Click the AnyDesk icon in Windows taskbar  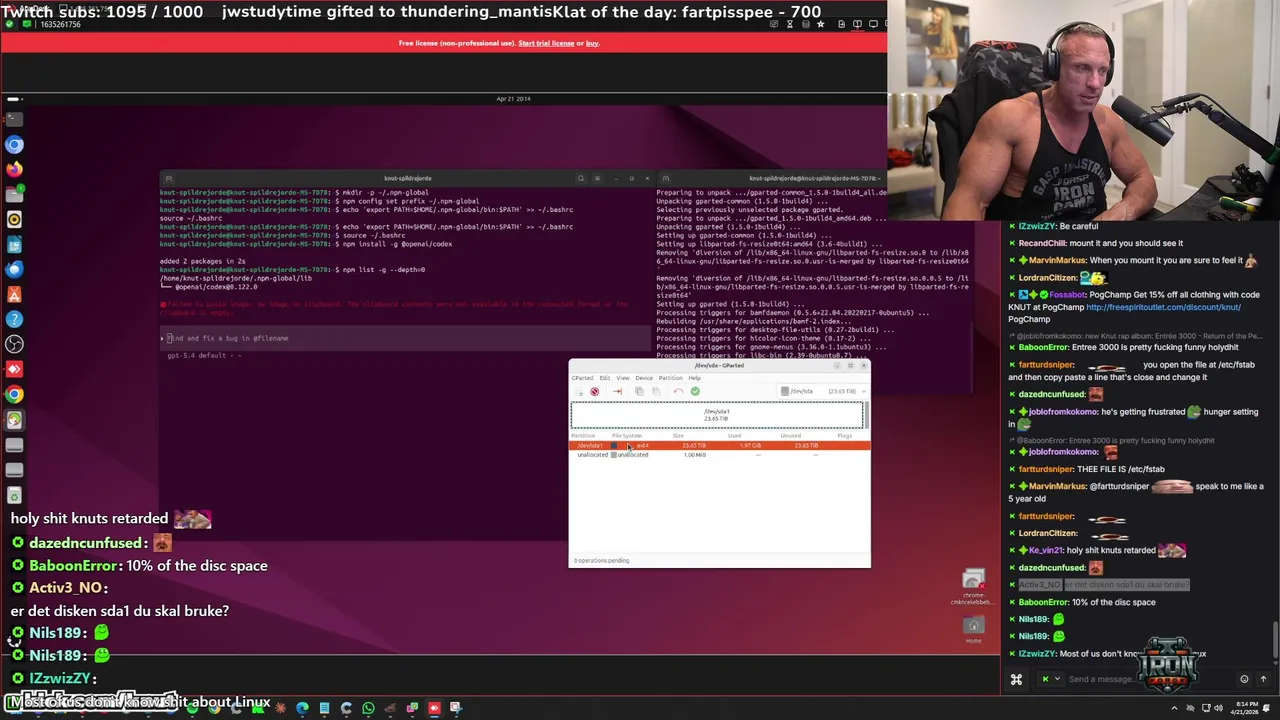pyautogui.click(x=434, y=708)
